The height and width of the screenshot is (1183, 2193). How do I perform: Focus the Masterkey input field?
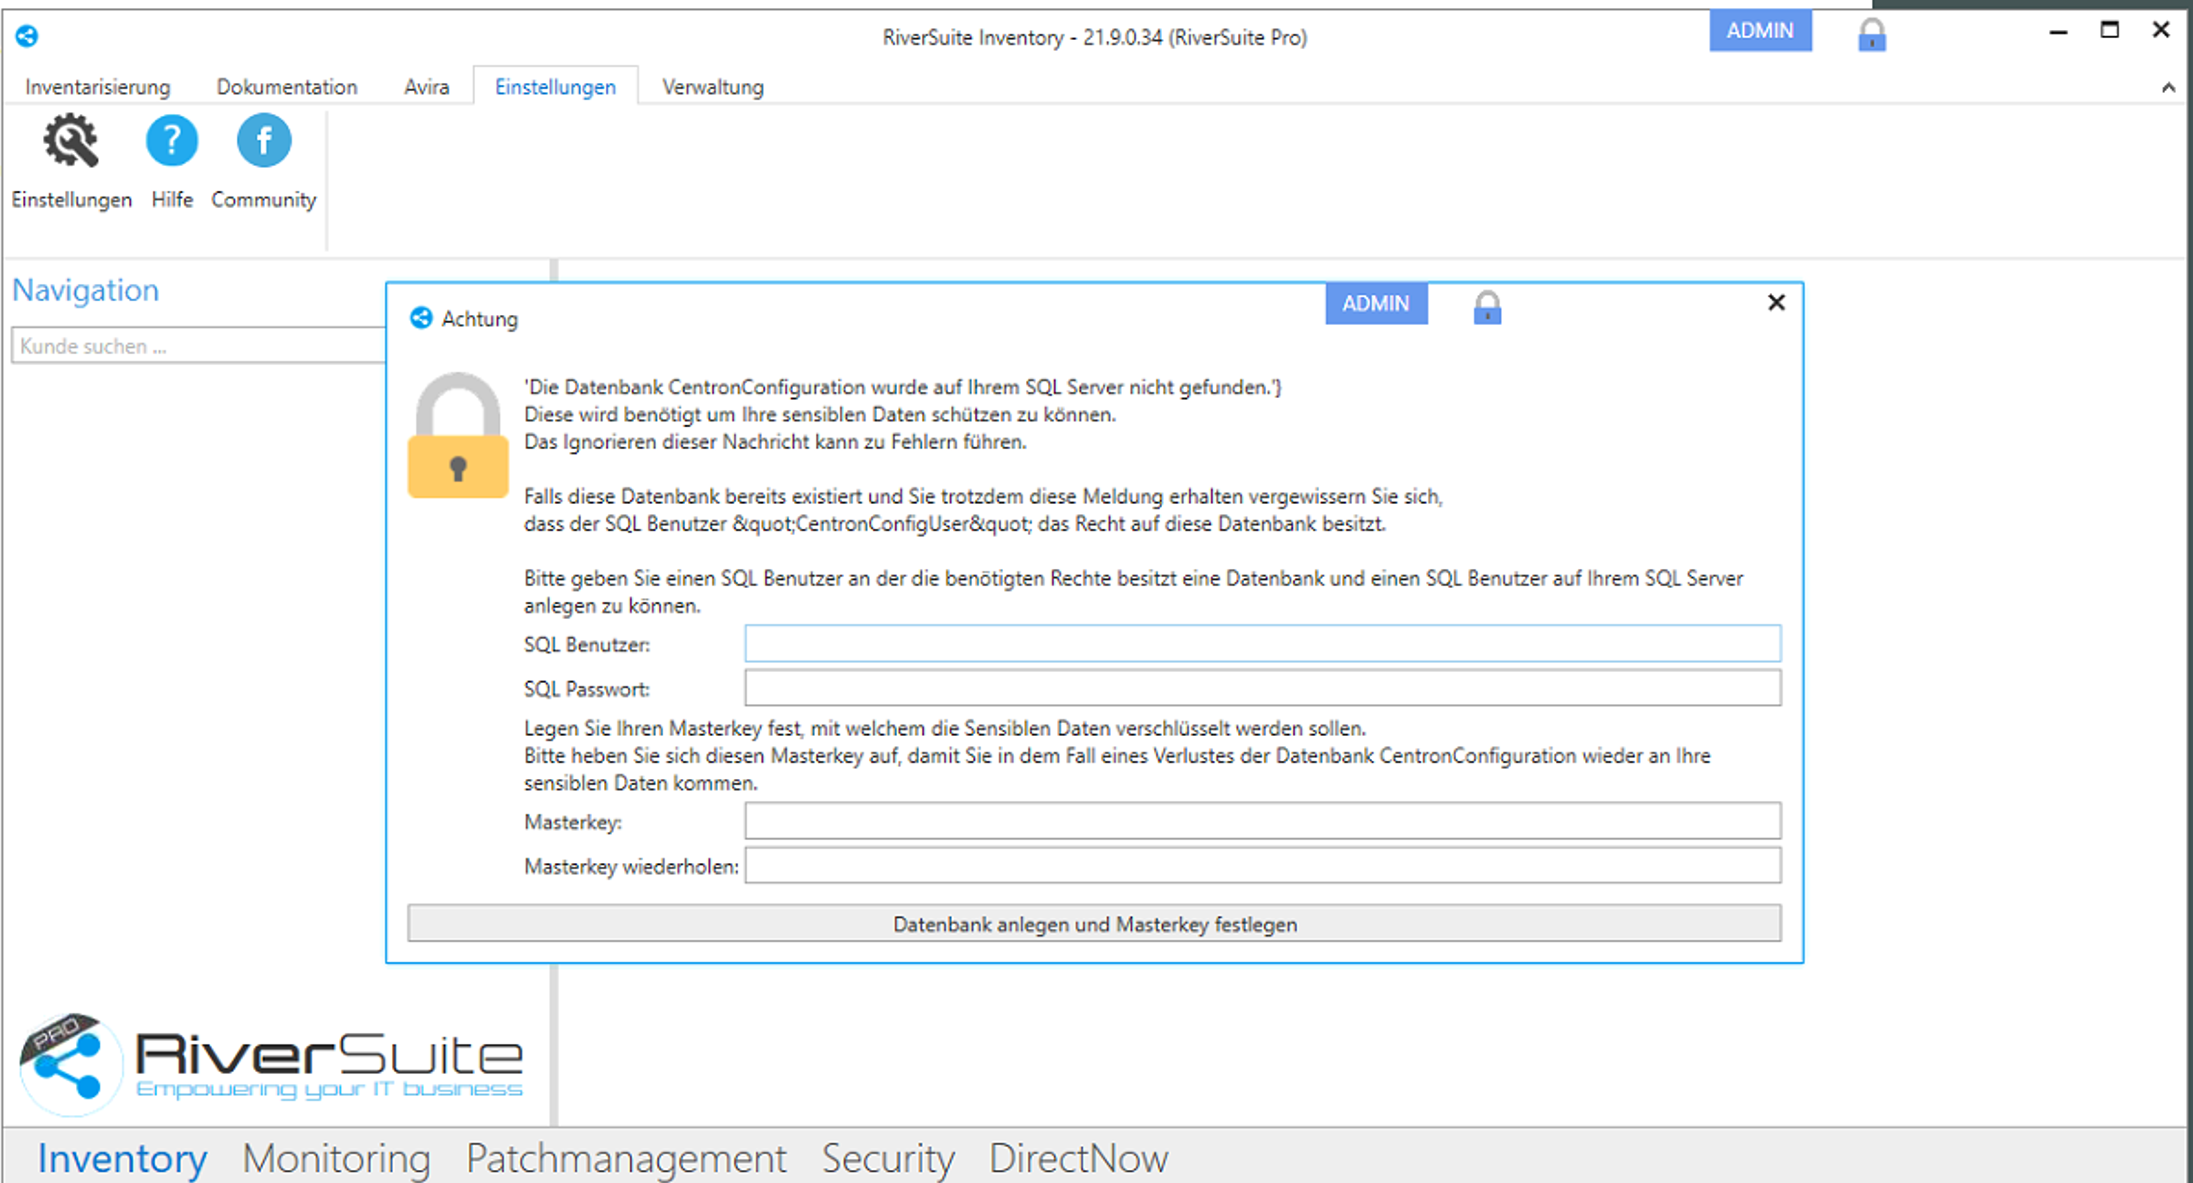[x=1263, y=821]
